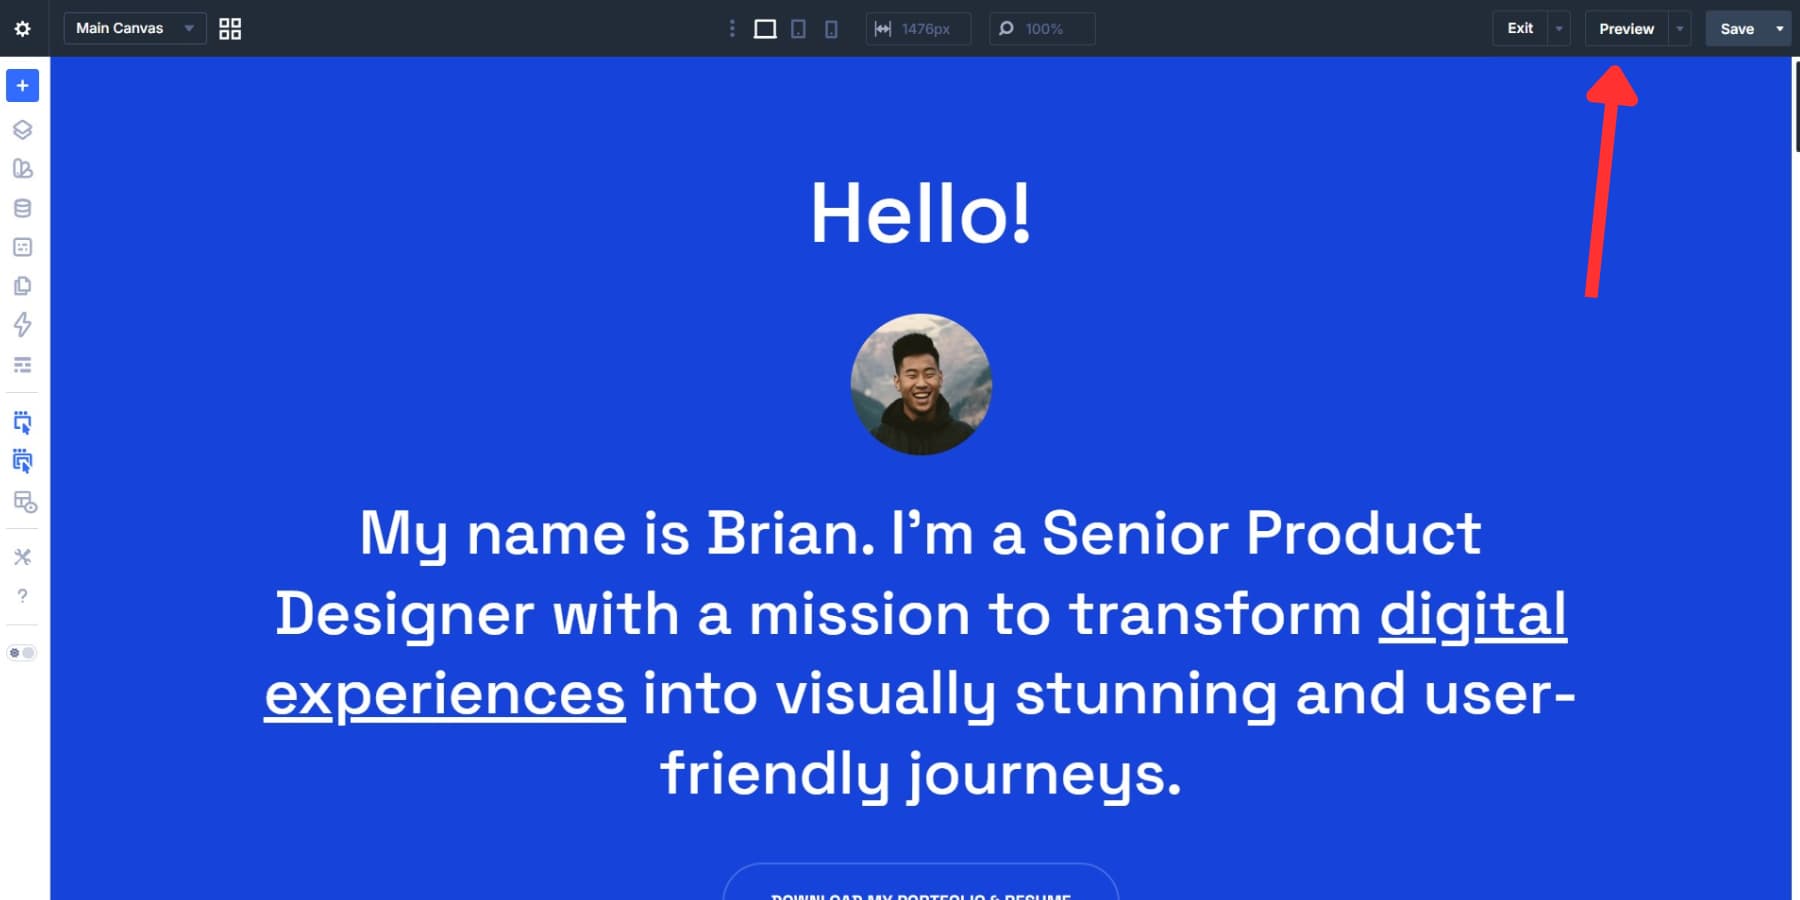The height and width of the screenshot is (900, 1800).
Task: Open the interactions lightning panel
Action: [22, 326]
